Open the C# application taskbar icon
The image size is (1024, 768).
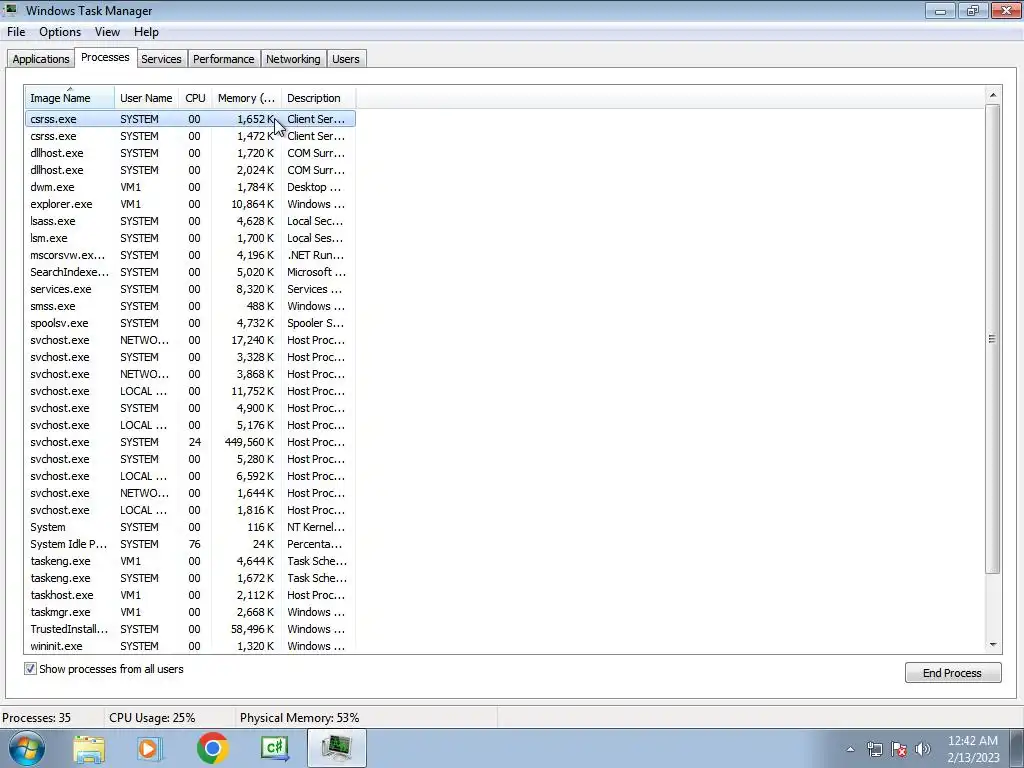tap(275, 748)
